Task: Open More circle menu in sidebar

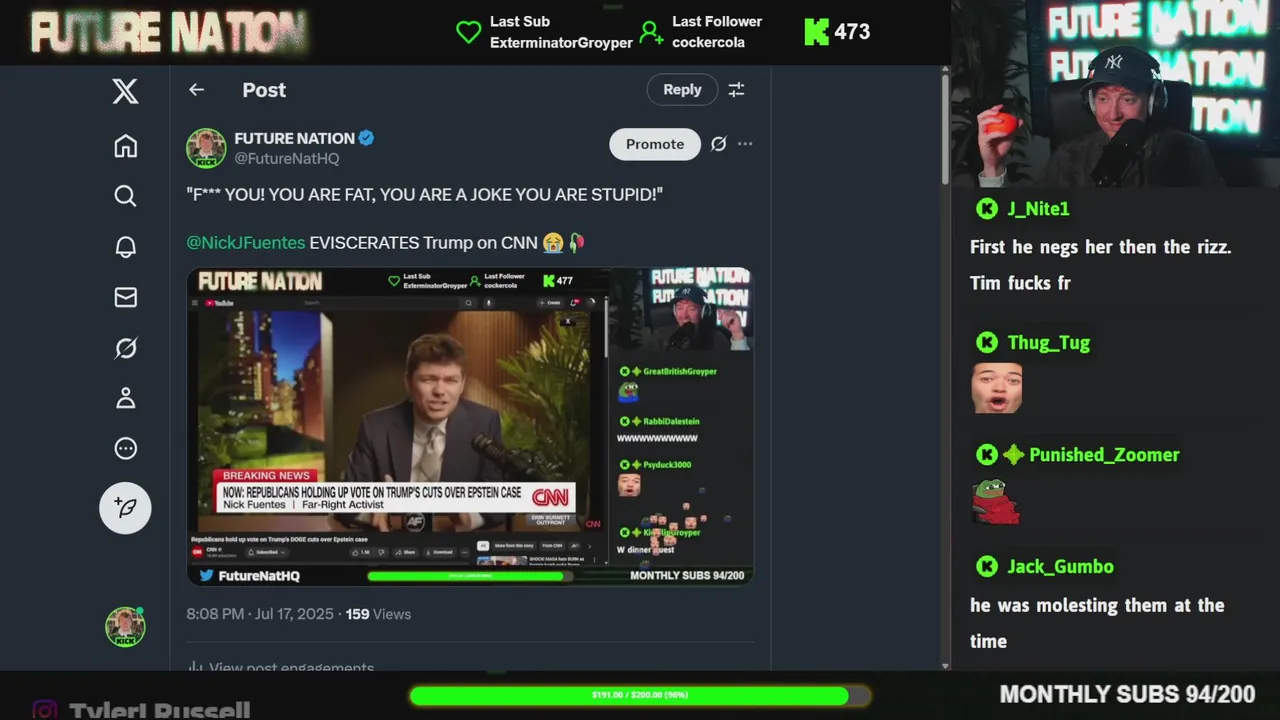Action: pyautogui.click(x=125, y=448)
